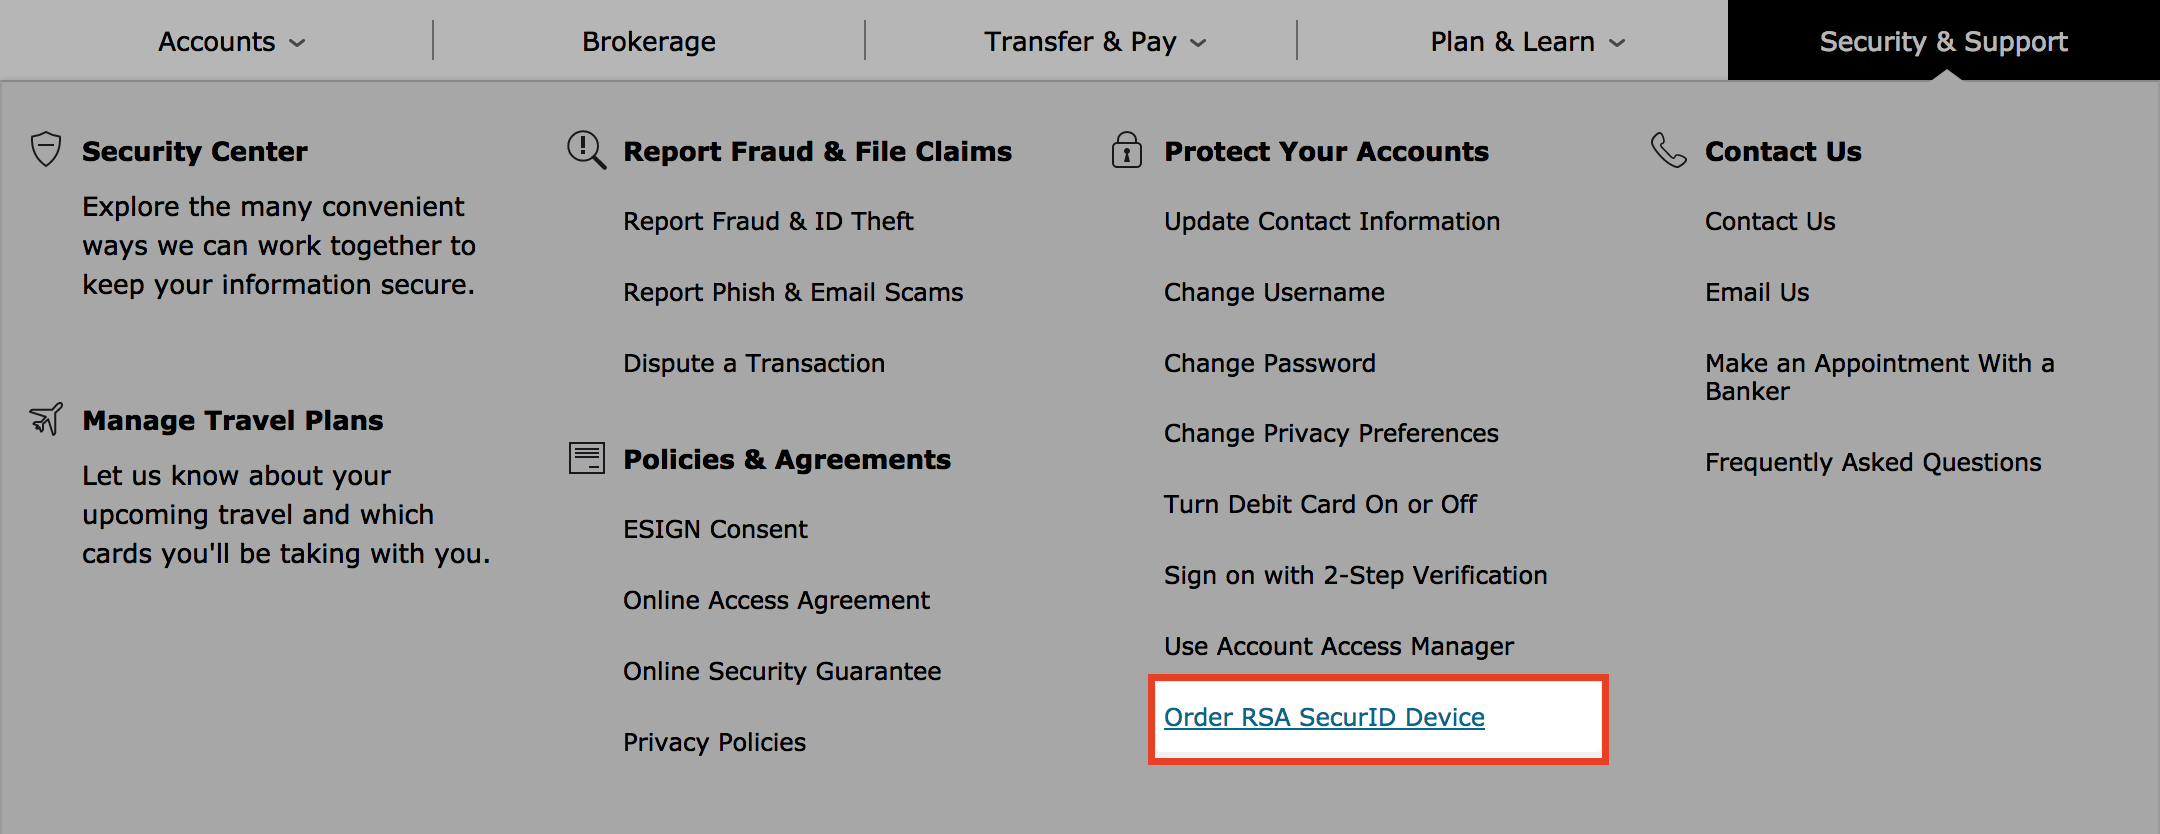Click the Policies & Agreements document icon

point(587,458)
